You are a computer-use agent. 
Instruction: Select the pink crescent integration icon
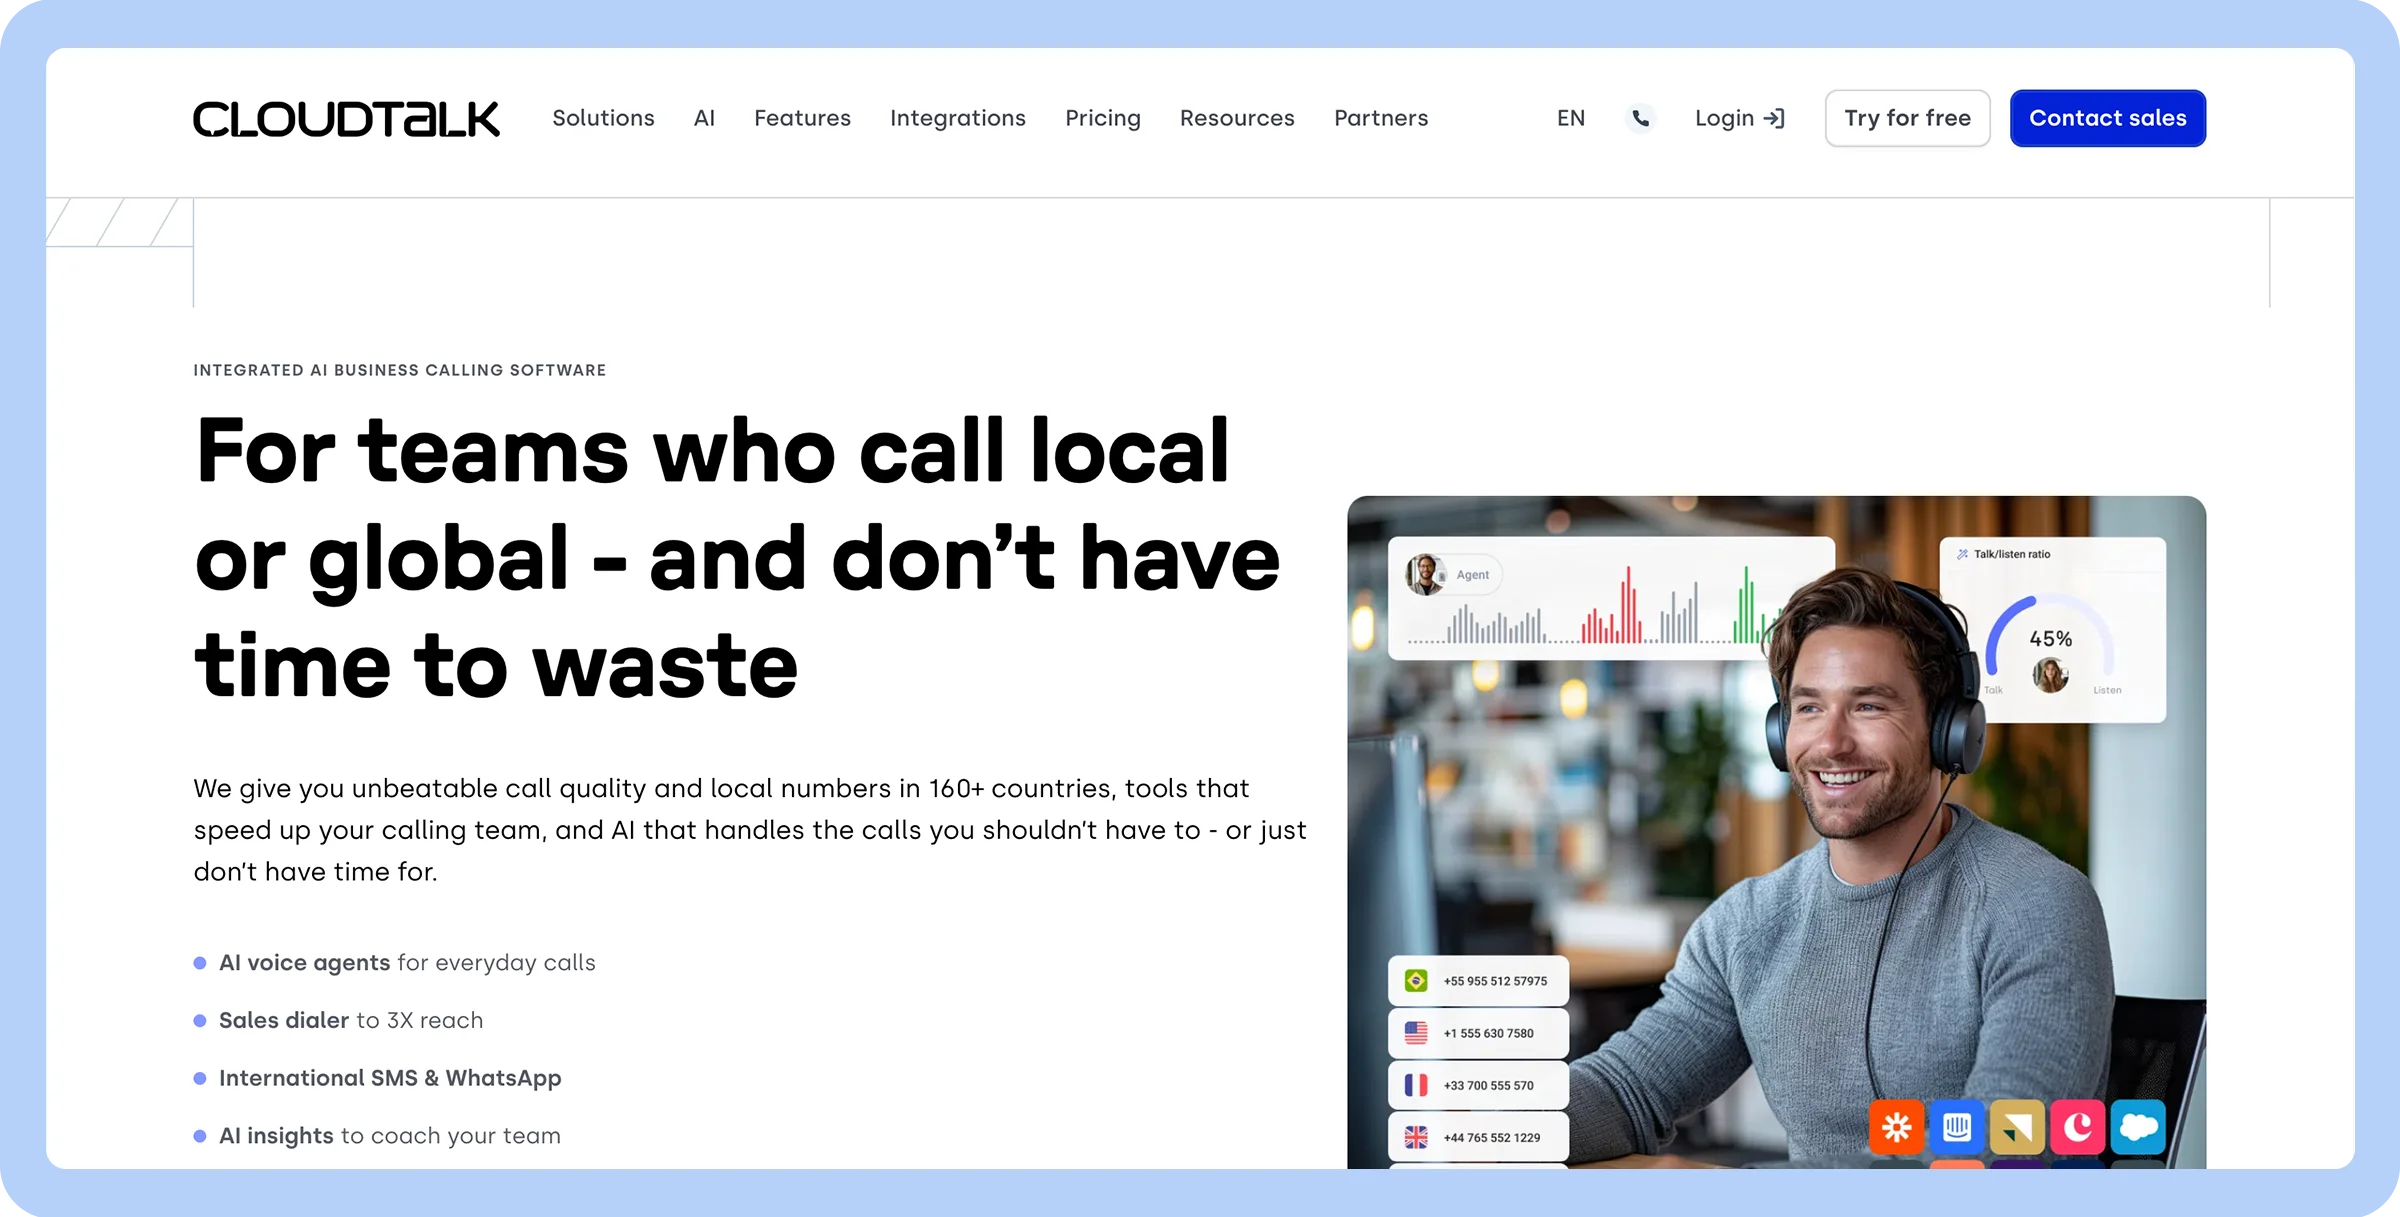[x=2078, y=1128]
